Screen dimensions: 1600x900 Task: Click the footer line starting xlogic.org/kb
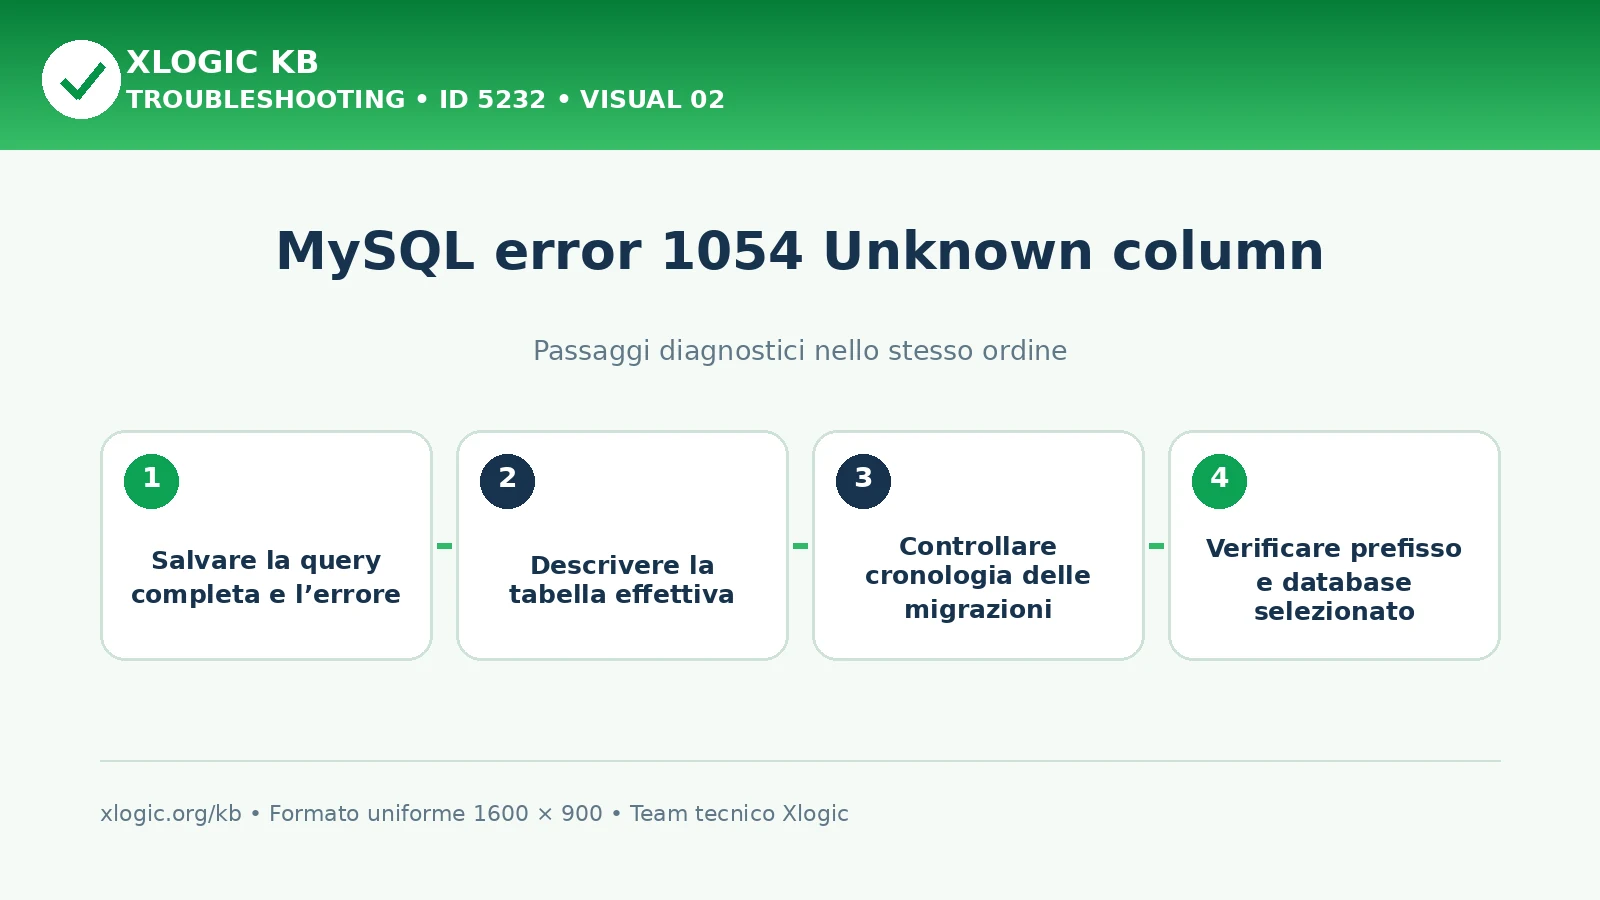[474, 814]
